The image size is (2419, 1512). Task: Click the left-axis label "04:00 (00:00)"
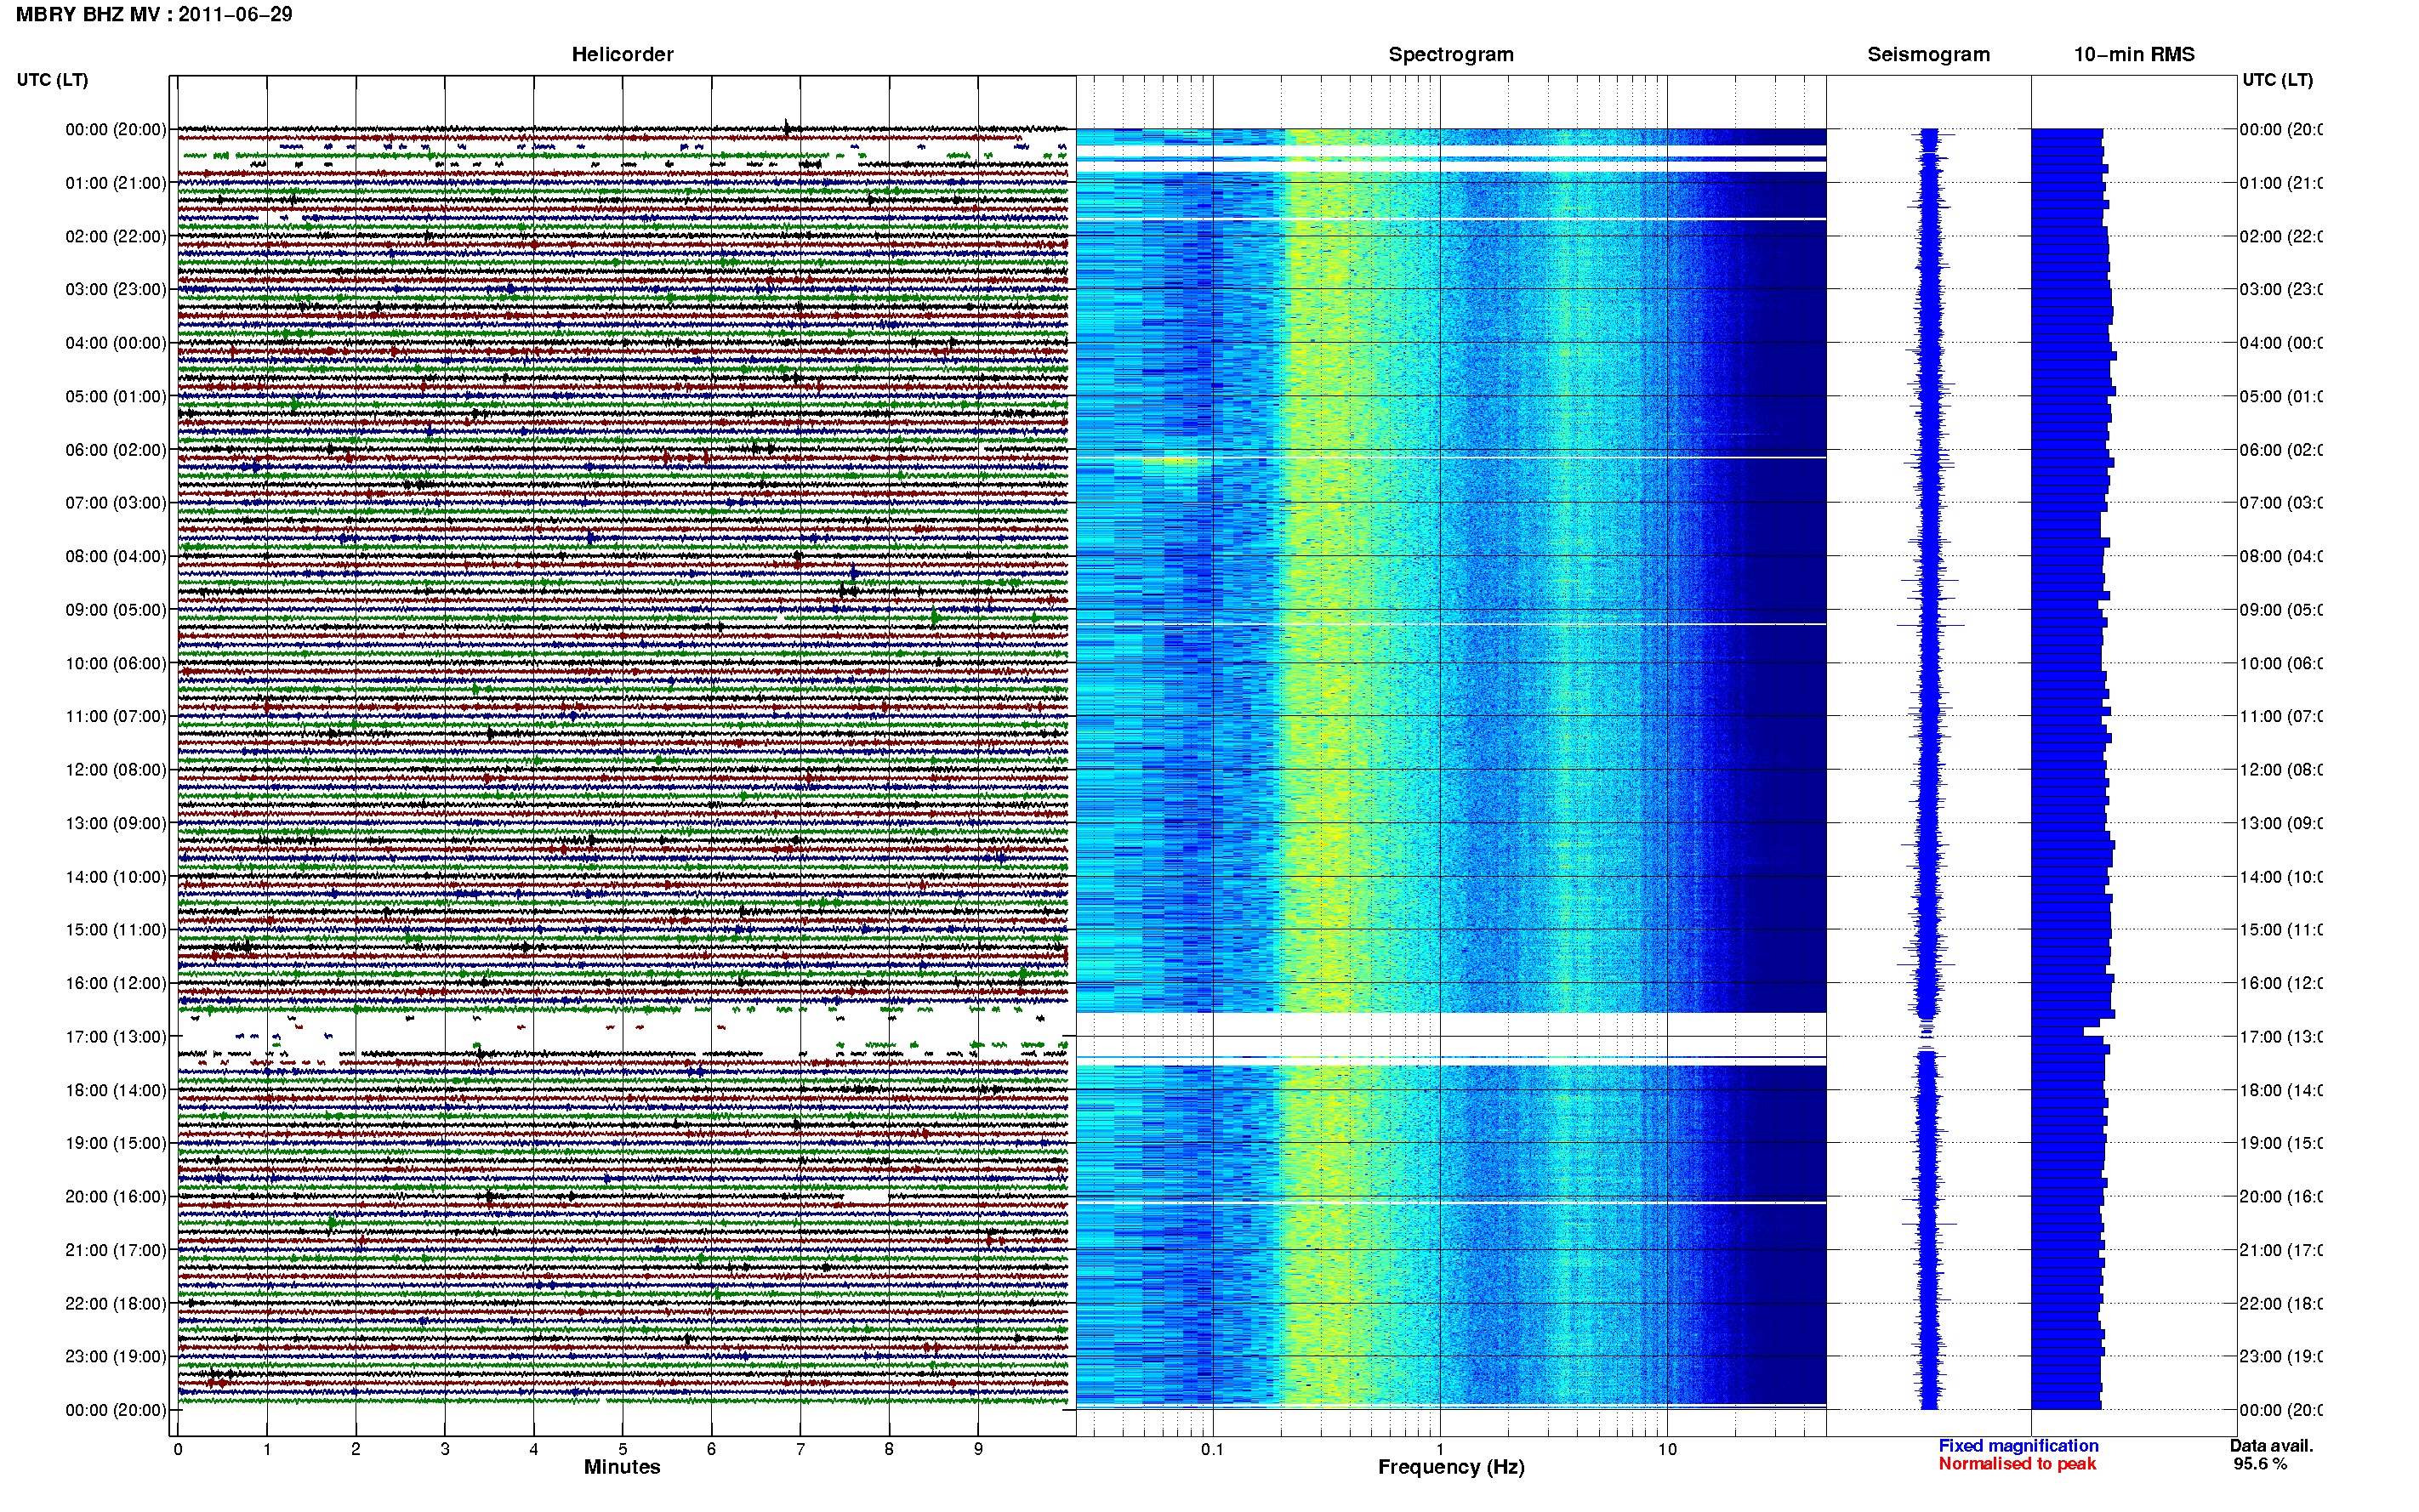coord(116,343)
